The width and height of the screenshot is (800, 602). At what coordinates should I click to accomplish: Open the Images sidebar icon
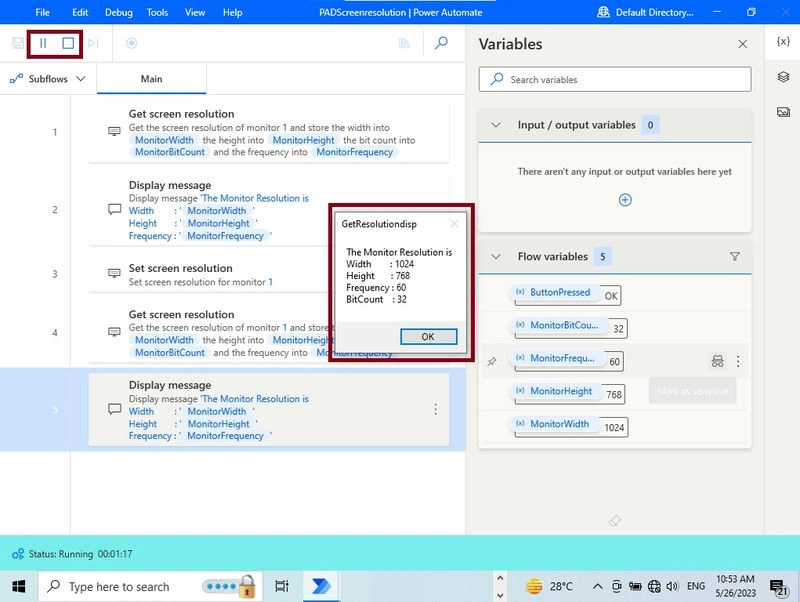[783, 112]
